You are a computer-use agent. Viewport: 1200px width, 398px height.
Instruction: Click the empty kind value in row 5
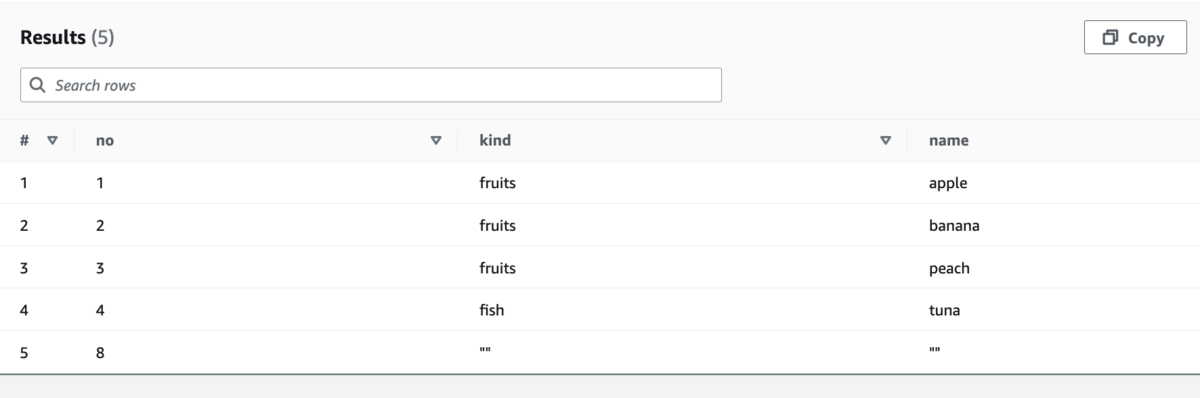click(485, 351)
